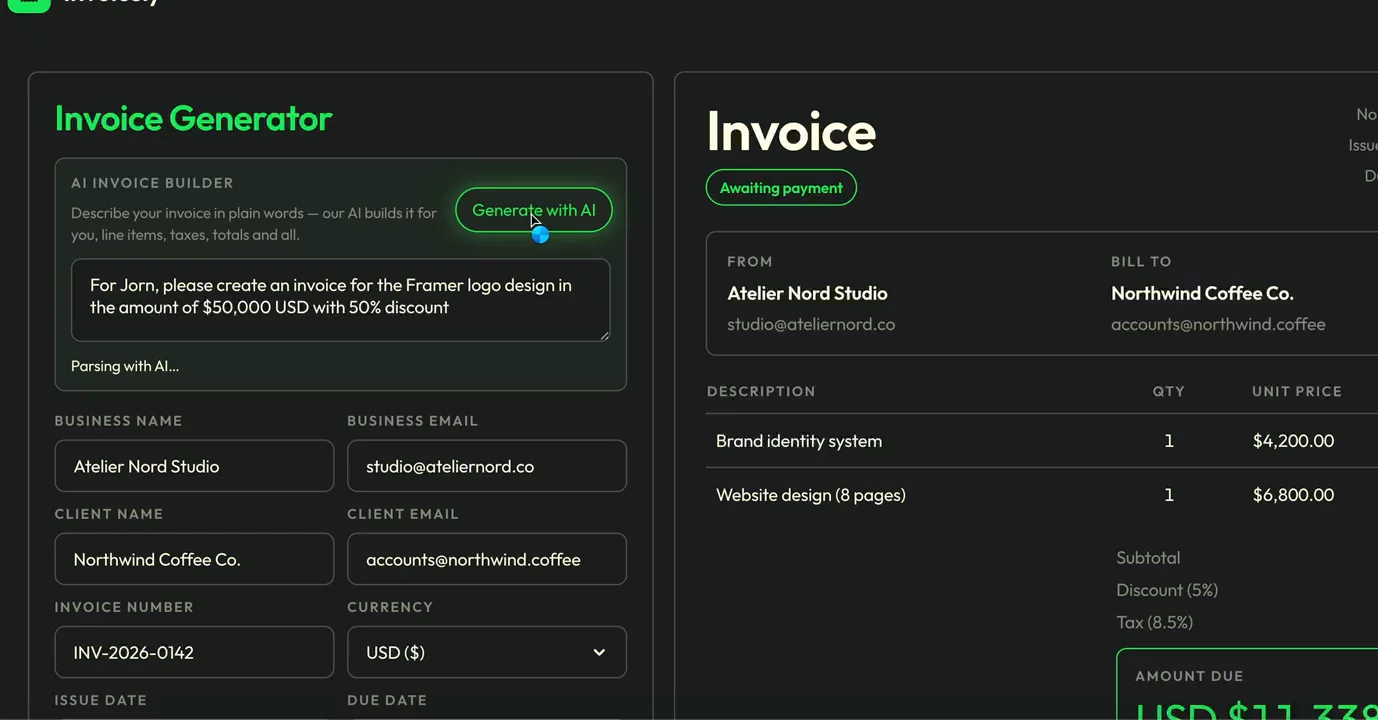The width and height of the screenshot is (1378, 720).
Task: Click the Generate with AI button
Action: (x=533, y=210)
